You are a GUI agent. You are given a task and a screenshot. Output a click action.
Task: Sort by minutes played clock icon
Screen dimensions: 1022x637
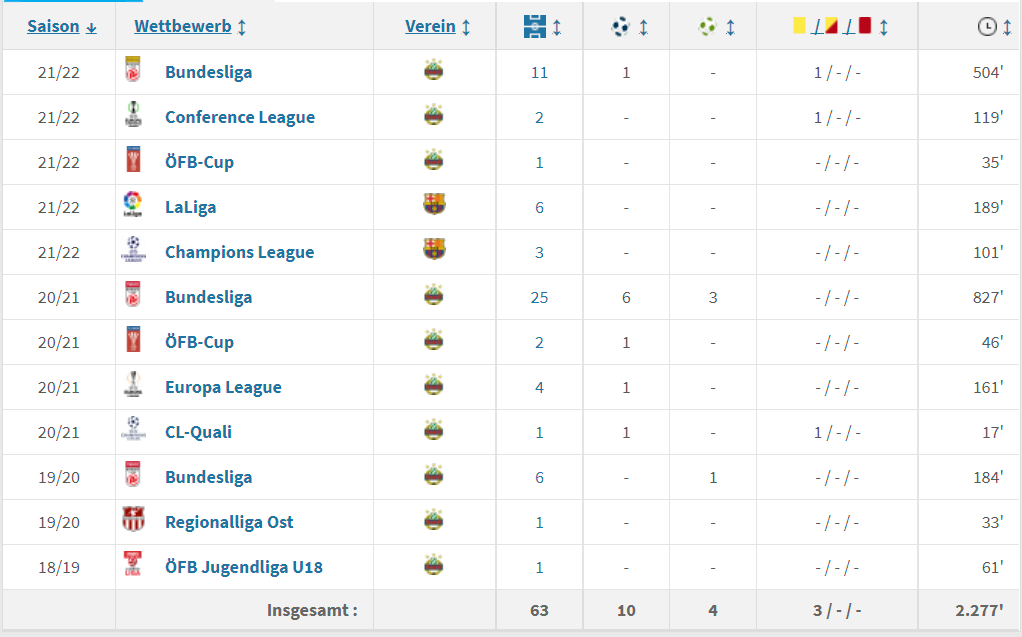pos(987,27)
